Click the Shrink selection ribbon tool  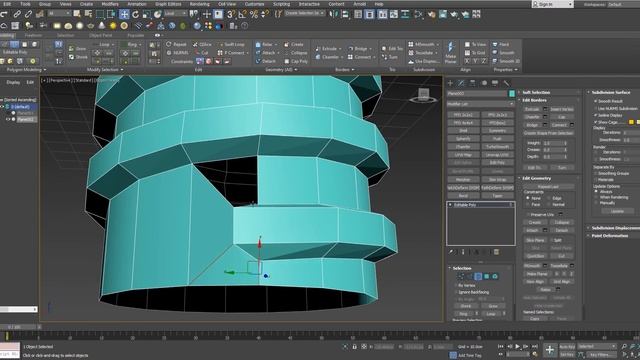coord(78,57)
